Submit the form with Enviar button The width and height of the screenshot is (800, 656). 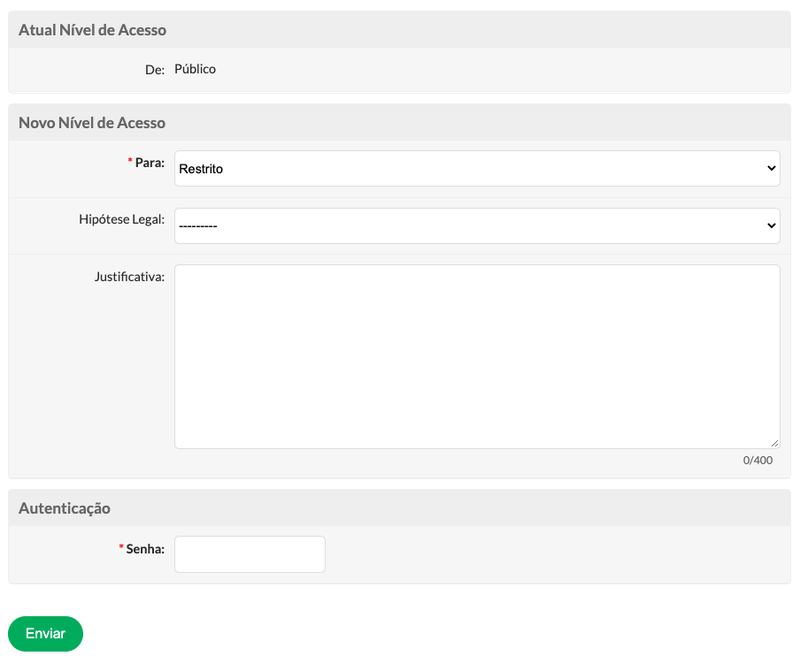[x=45, y=634]
